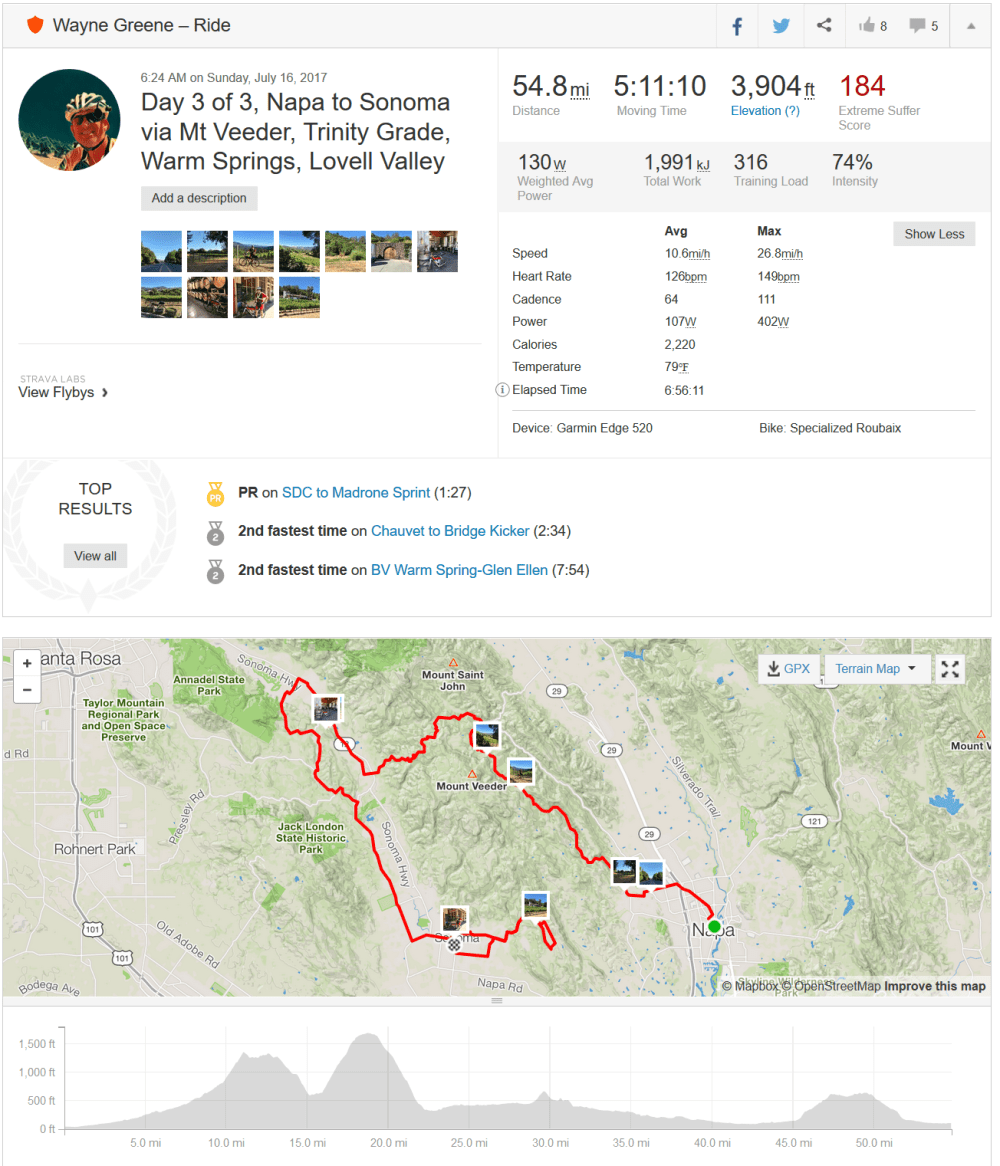
Task: Click the Elevation (?) help link
Action: coord(765,111)
